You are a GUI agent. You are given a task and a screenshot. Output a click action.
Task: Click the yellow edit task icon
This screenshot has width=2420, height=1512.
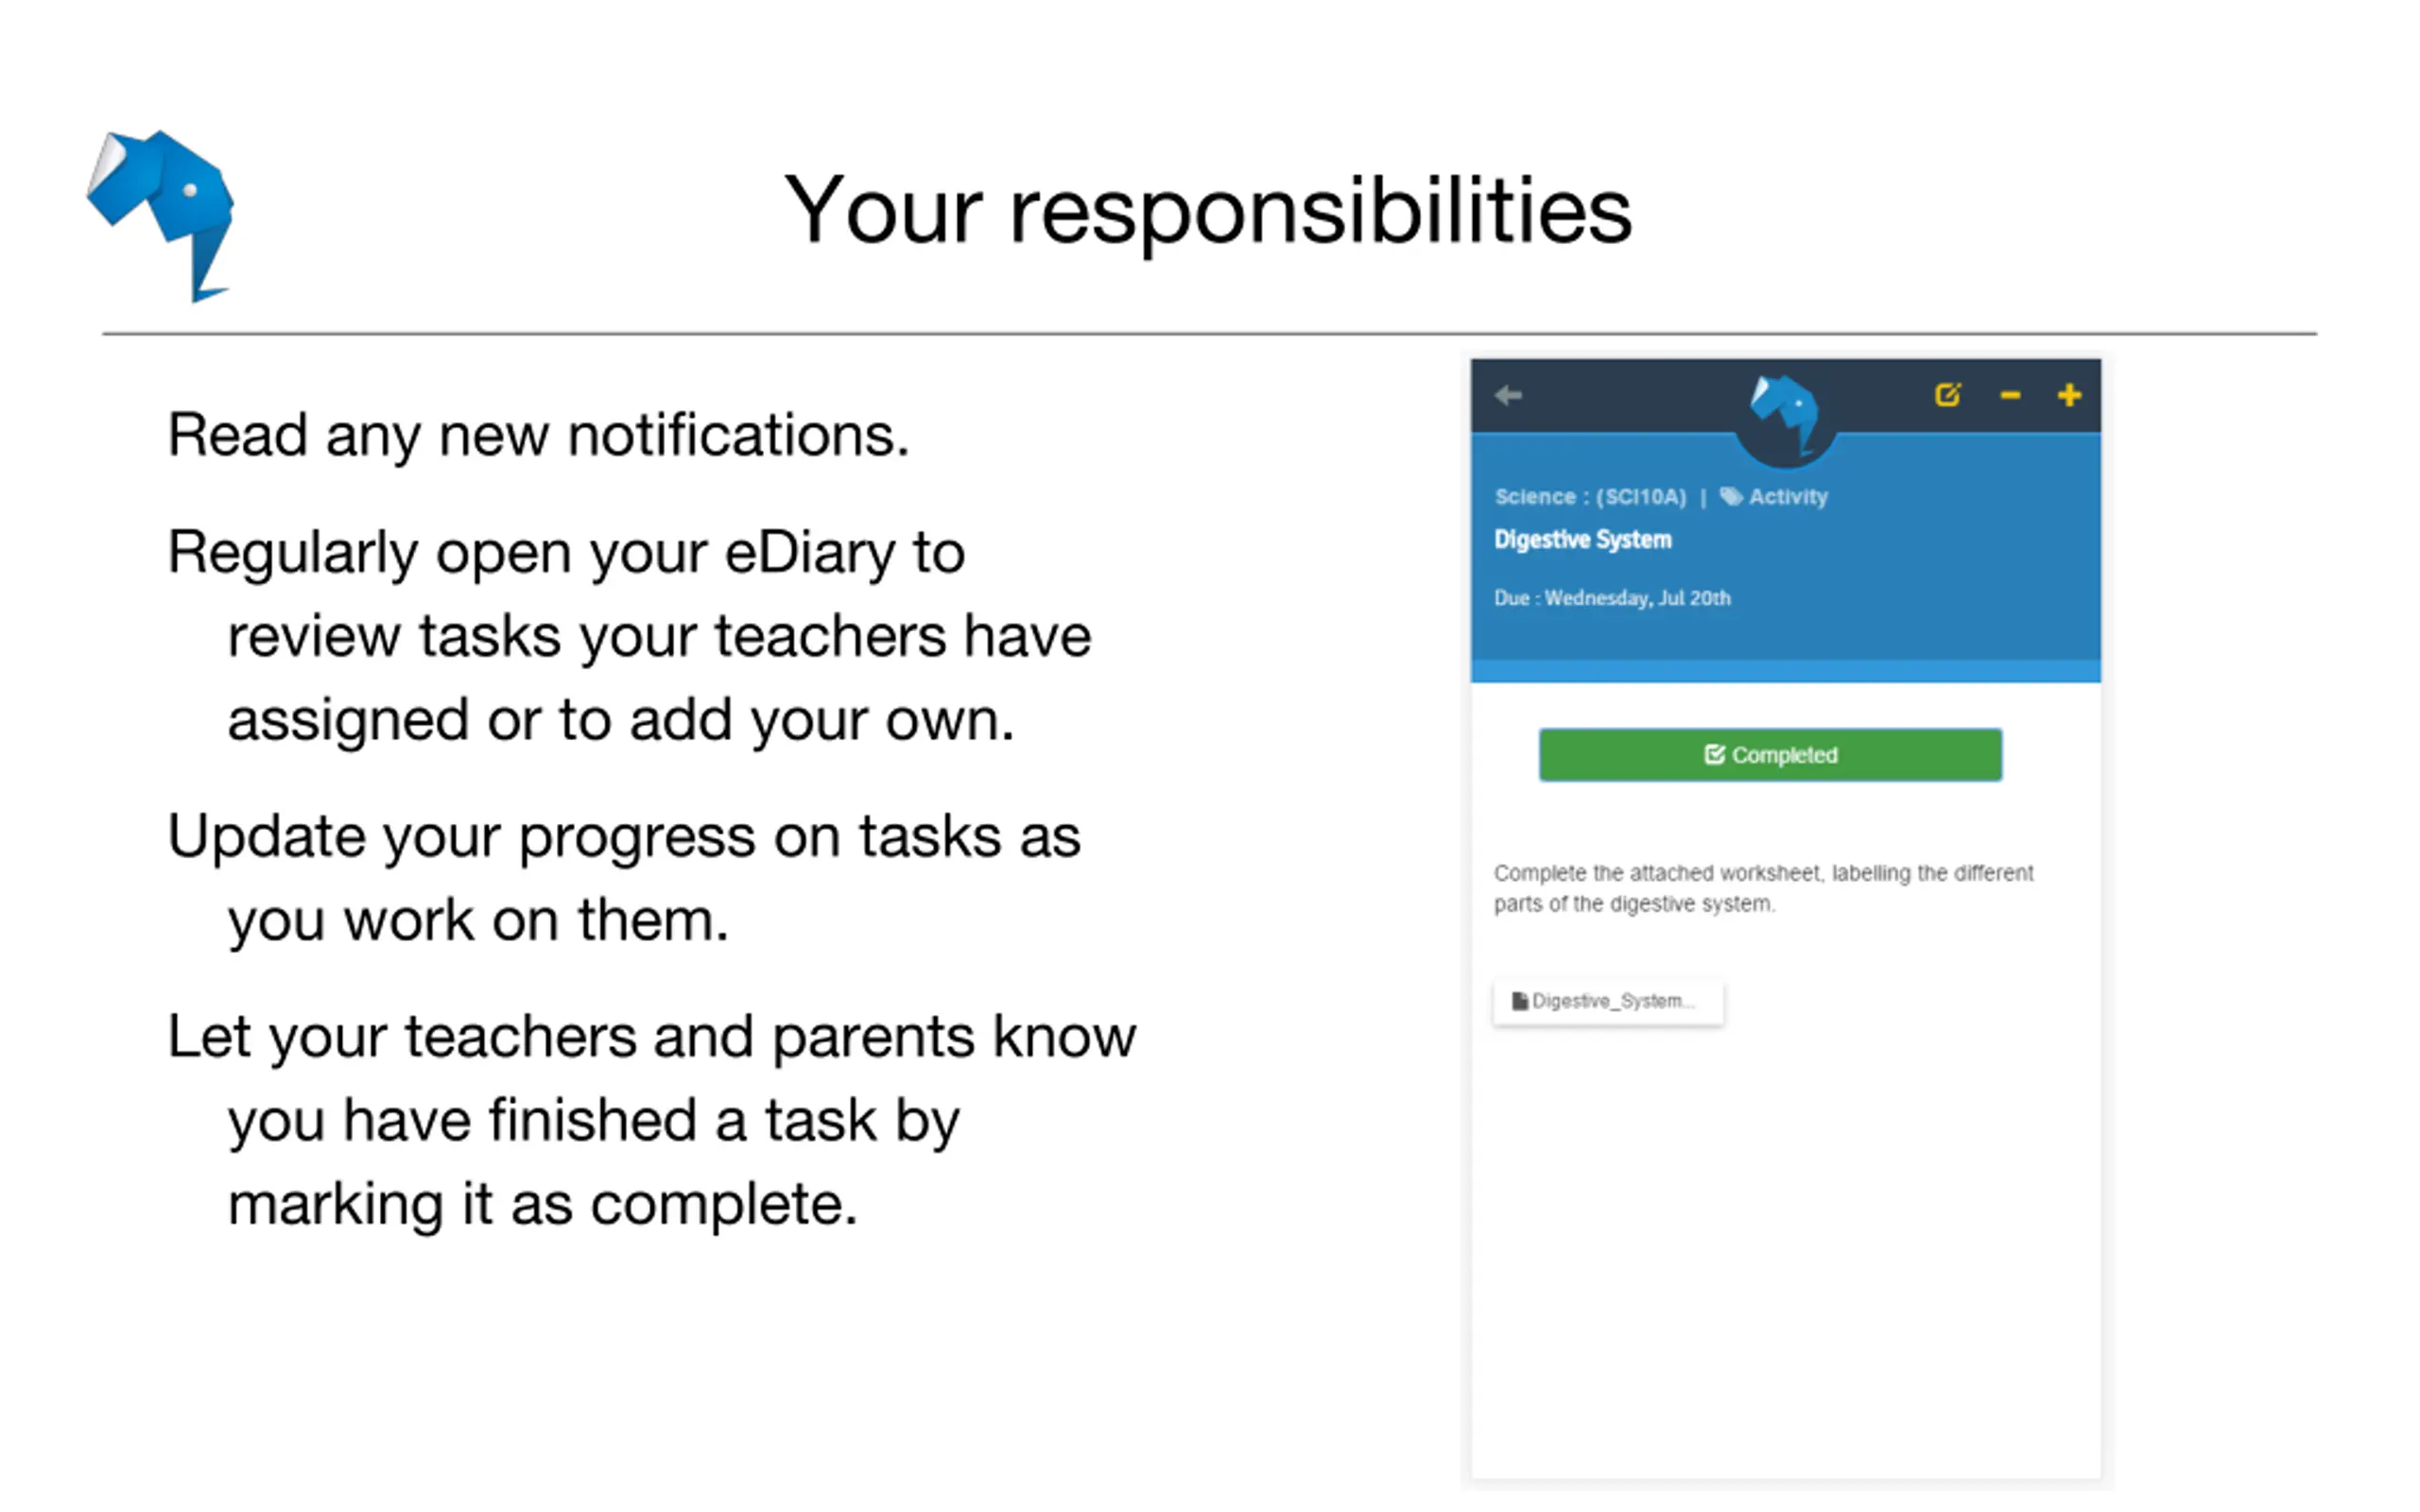coord(1947,394)
